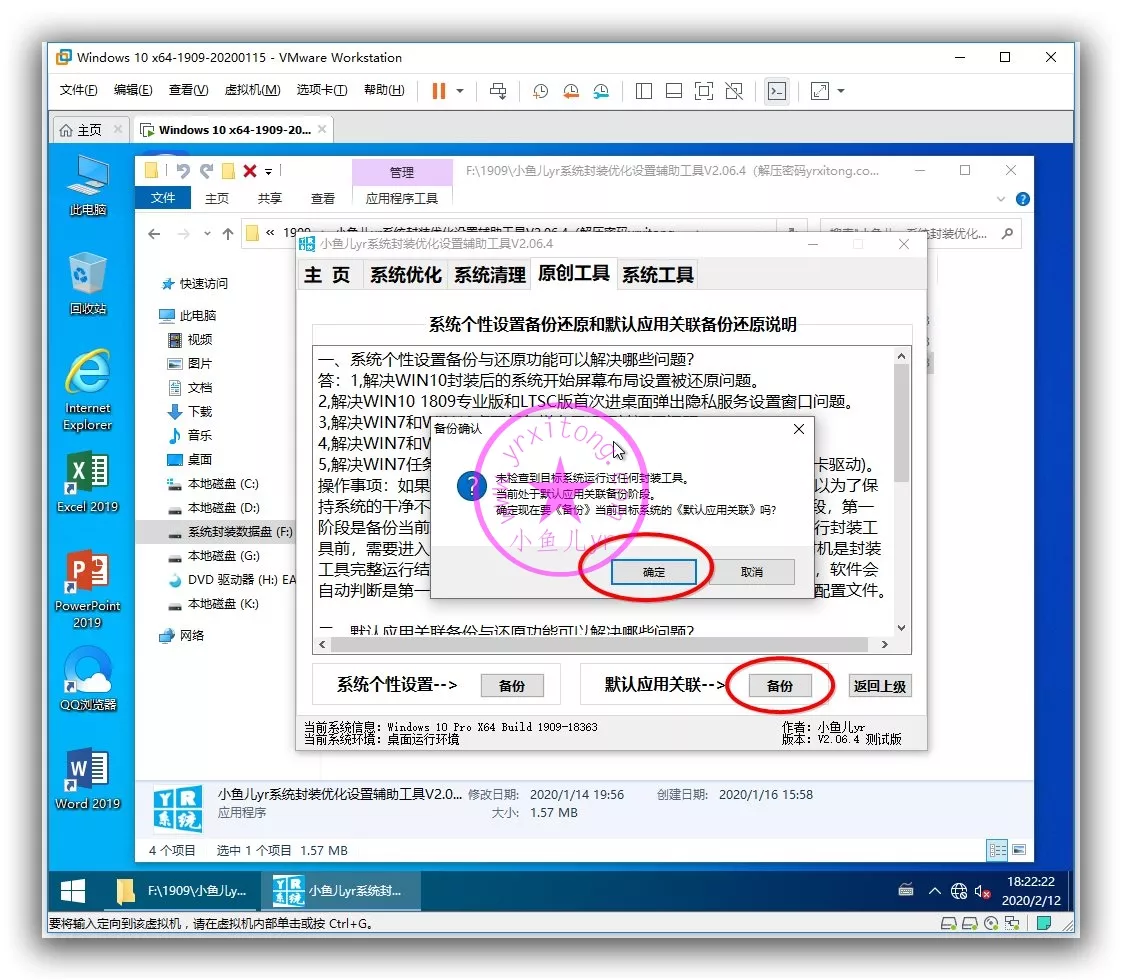1122x980 pixels.
Task: Enter VMware full screen mode icon
Action: (x=704, y=91)
